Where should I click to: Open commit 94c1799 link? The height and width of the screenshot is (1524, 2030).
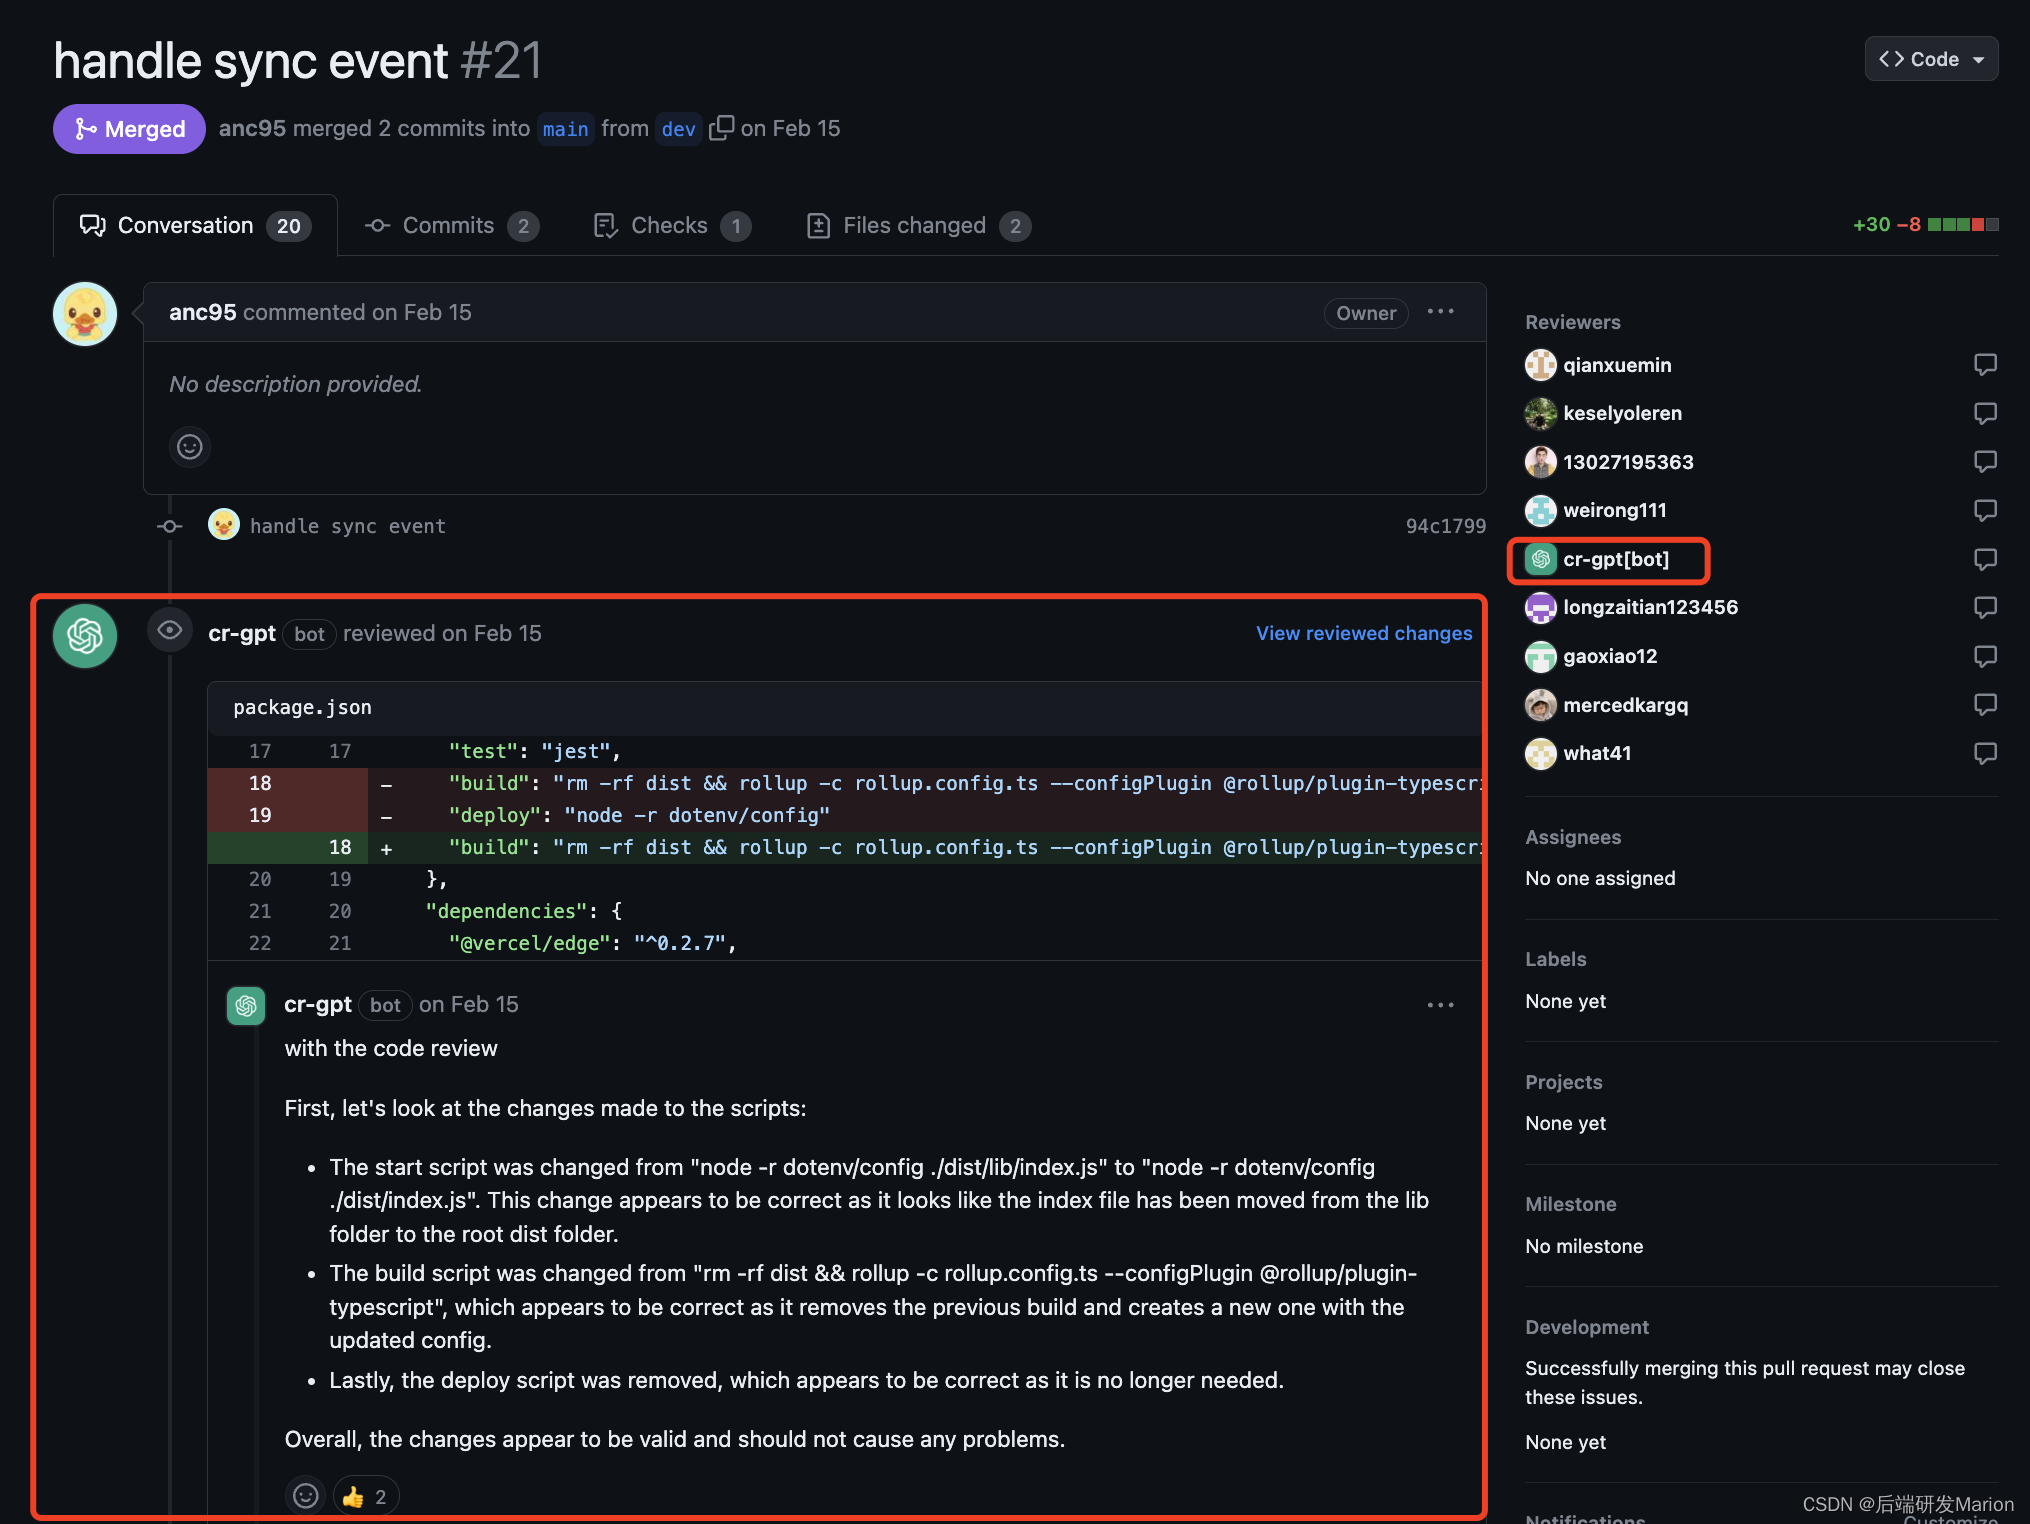1445,526
